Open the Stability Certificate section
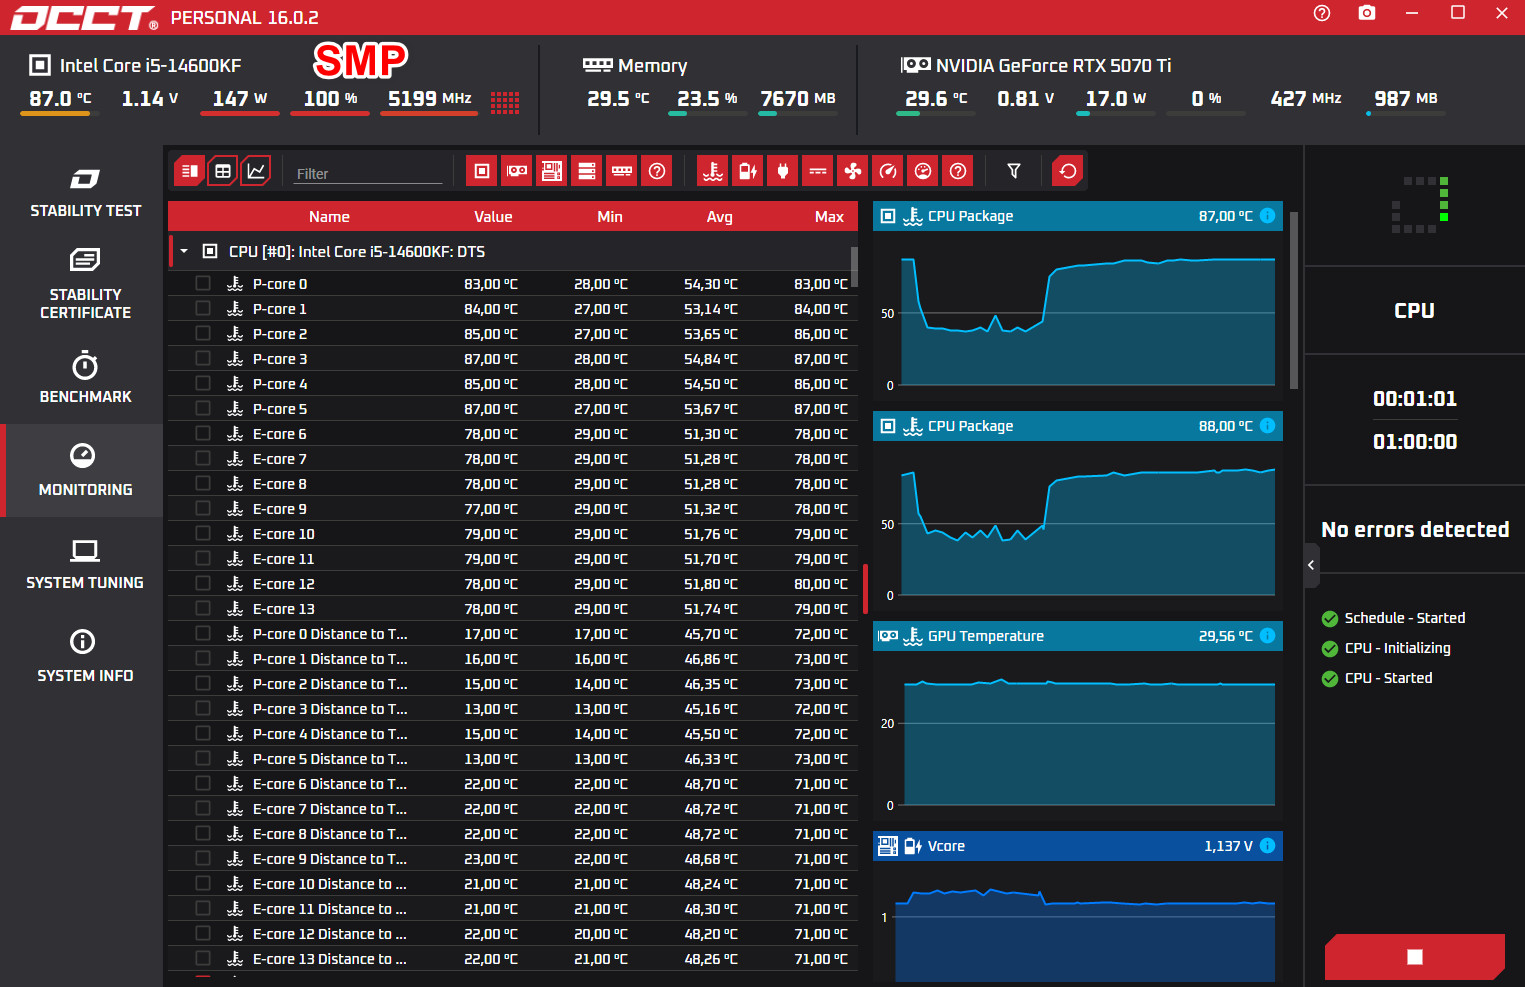The height and width of the screenshot is (987, 1525). (x=85, y=284)
